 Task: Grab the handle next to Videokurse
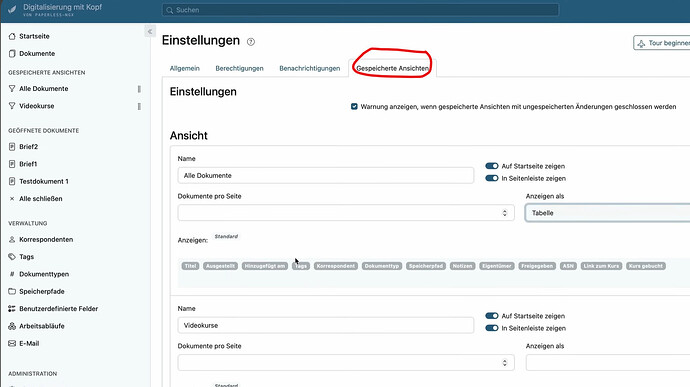139,106
